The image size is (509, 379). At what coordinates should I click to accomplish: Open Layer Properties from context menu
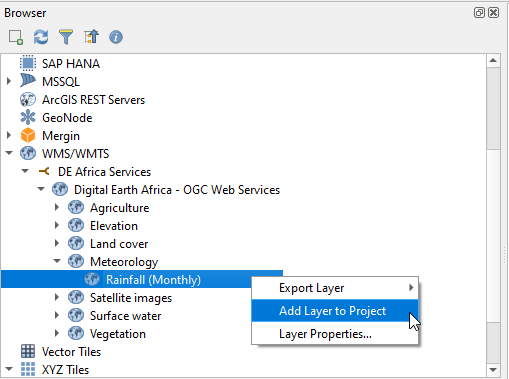(x=335, y=333)
